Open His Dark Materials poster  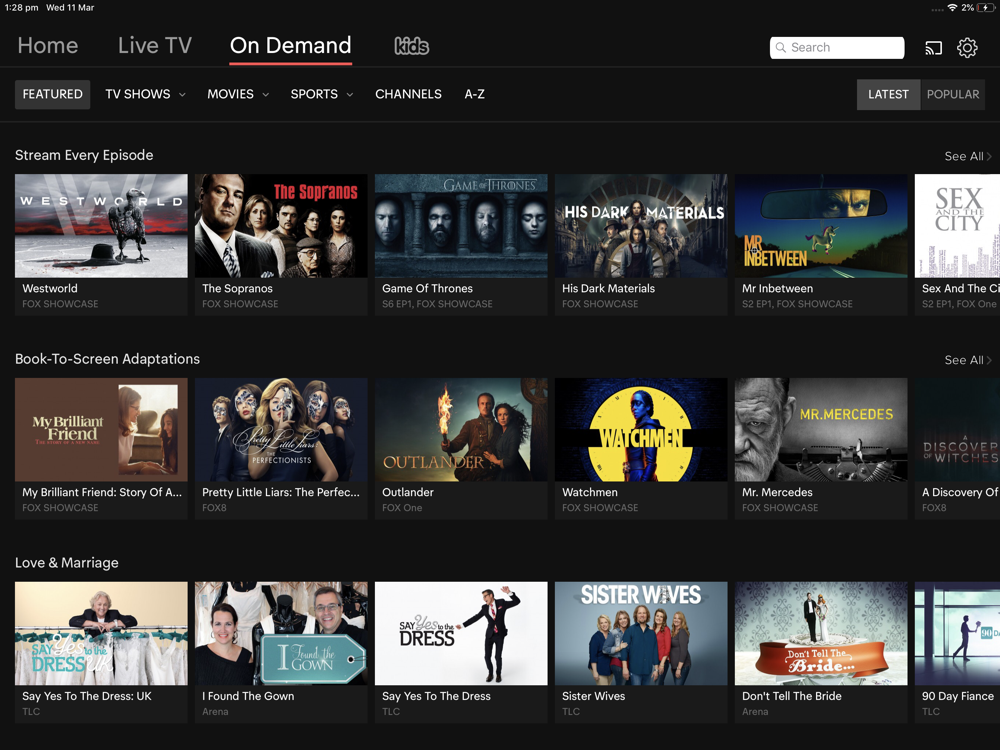(x=641, y=226)
